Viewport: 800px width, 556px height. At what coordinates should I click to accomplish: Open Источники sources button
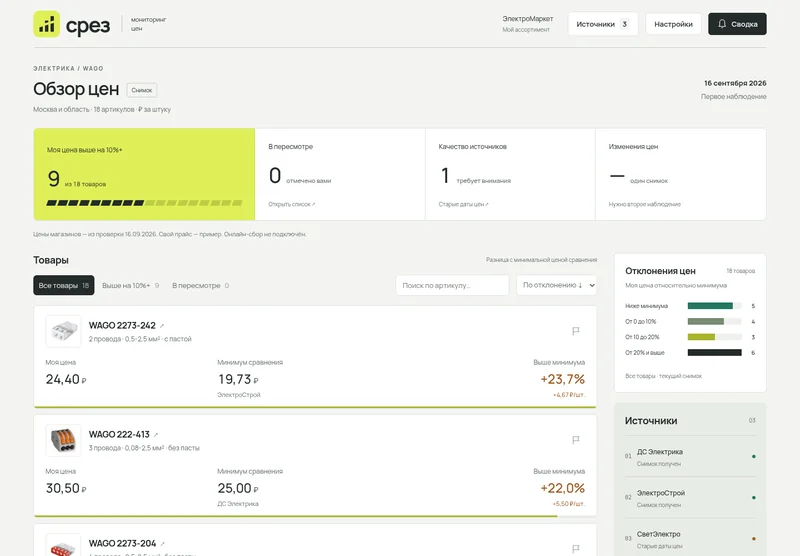click(603, 24)
